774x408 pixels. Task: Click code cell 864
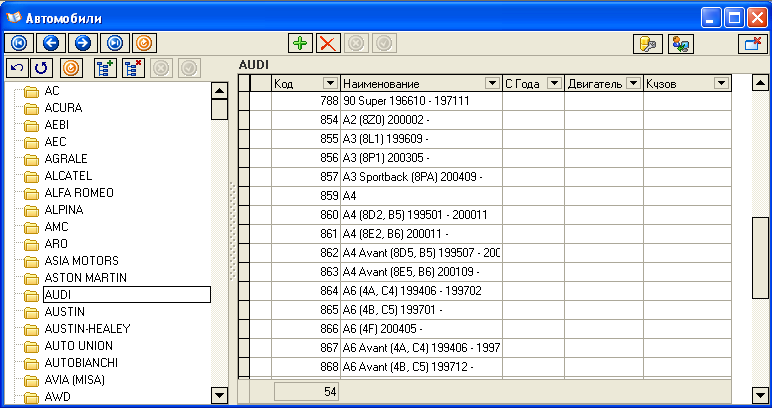306,291
